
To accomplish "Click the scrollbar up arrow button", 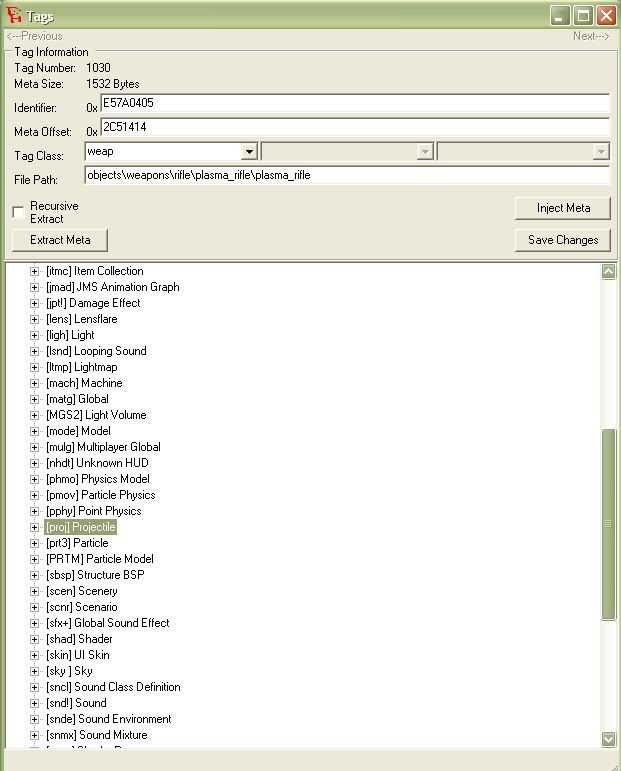I will tap(608, 271).
